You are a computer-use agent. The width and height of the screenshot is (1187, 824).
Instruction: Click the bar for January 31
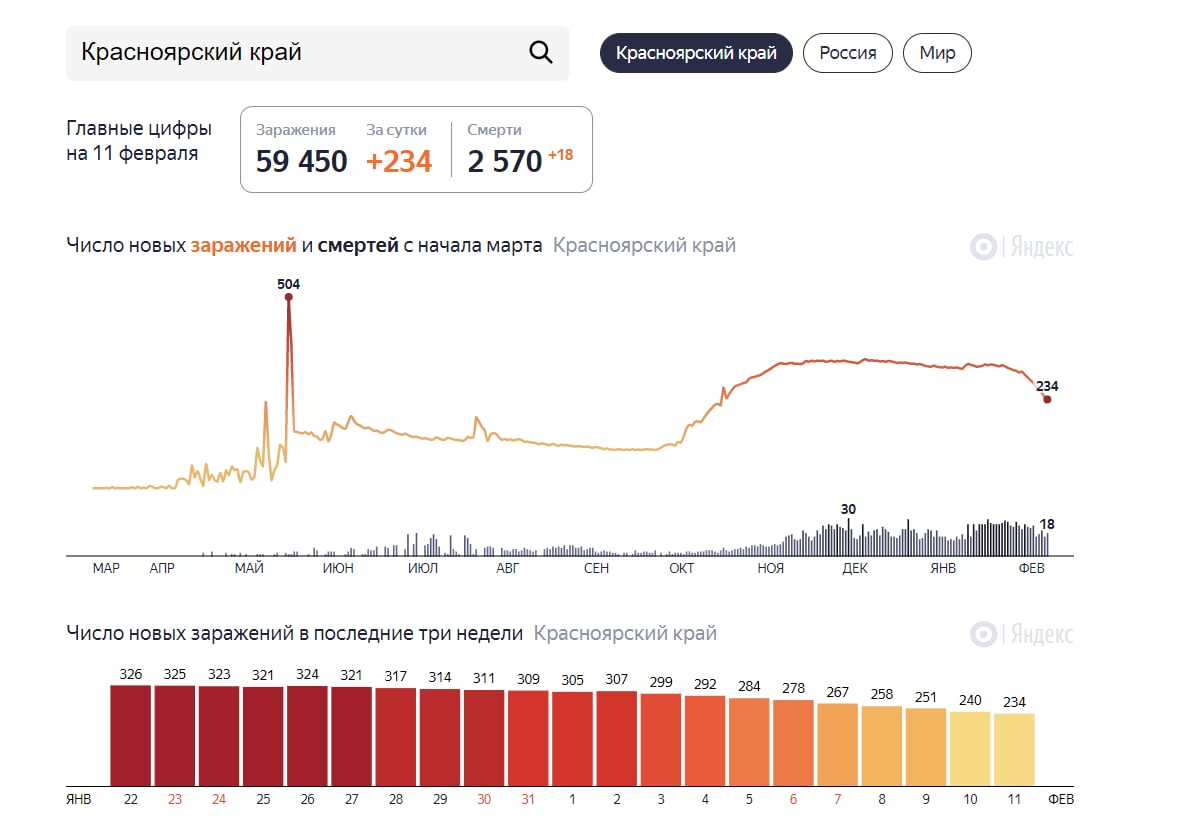528,738
